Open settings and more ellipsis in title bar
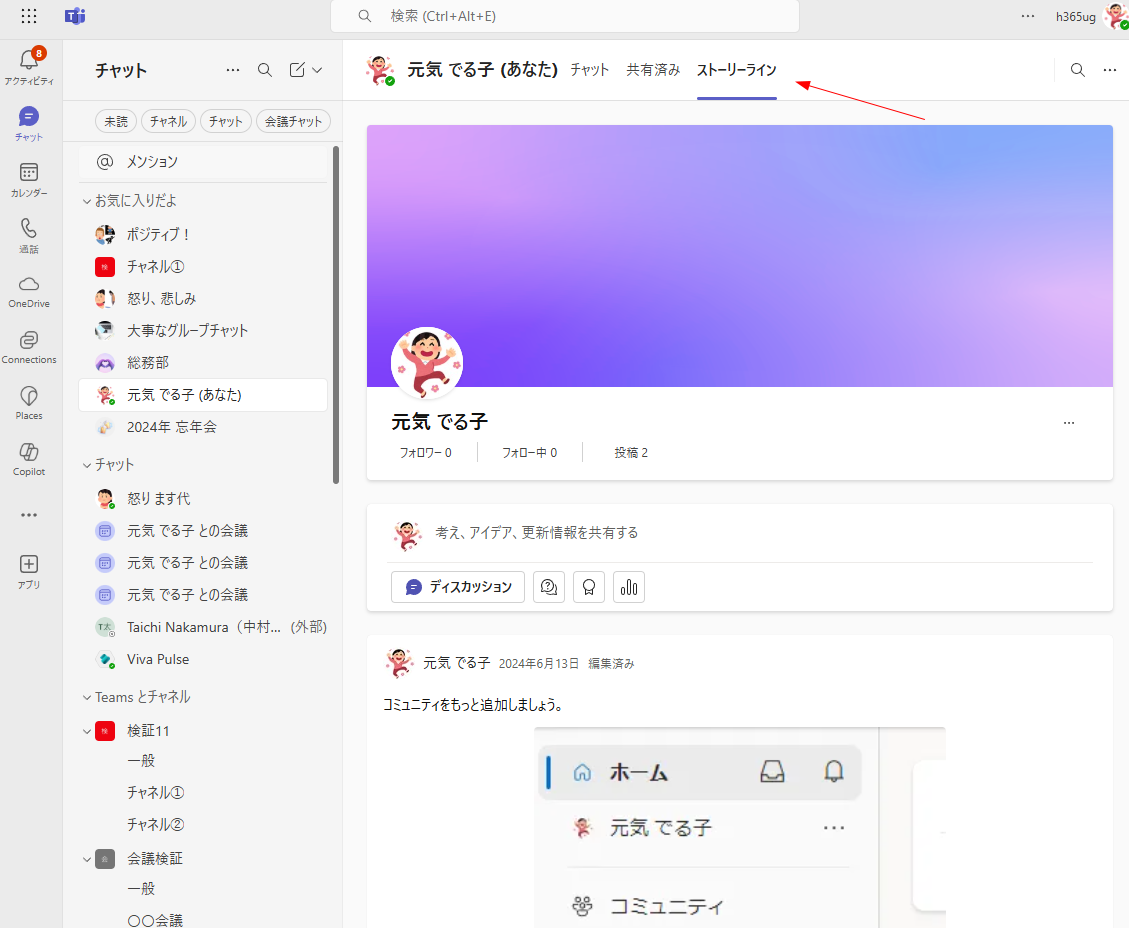 click(x=1027, y=16)
